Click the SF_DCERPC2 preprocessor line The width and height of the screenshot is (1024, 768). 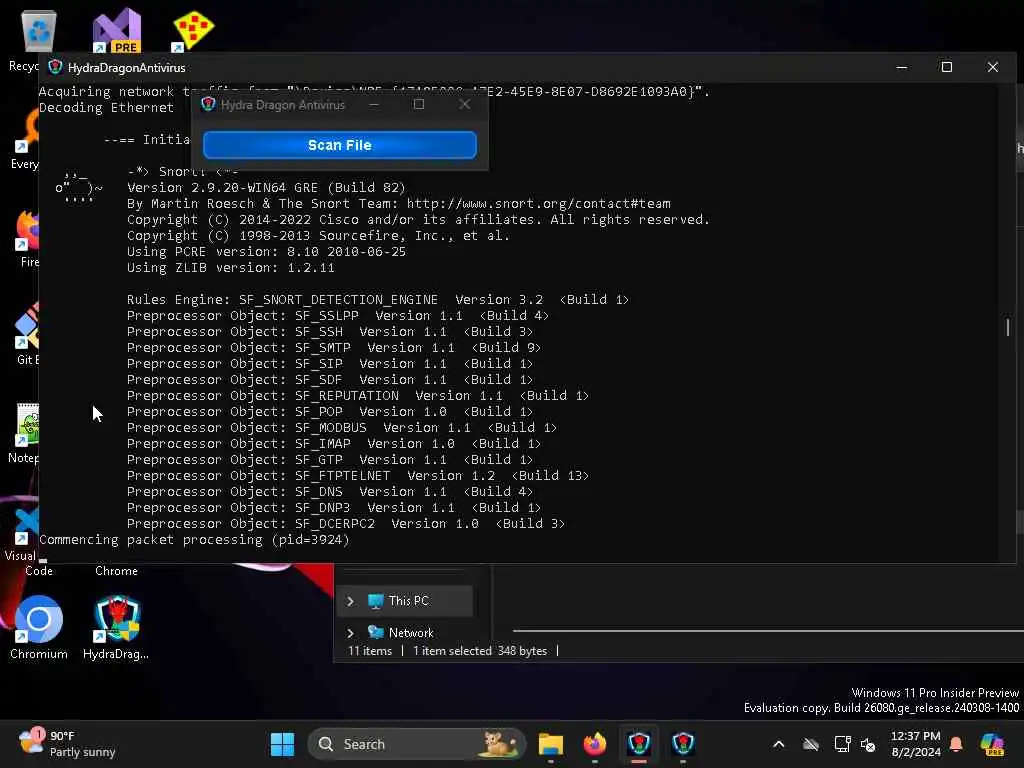point(346,524)
